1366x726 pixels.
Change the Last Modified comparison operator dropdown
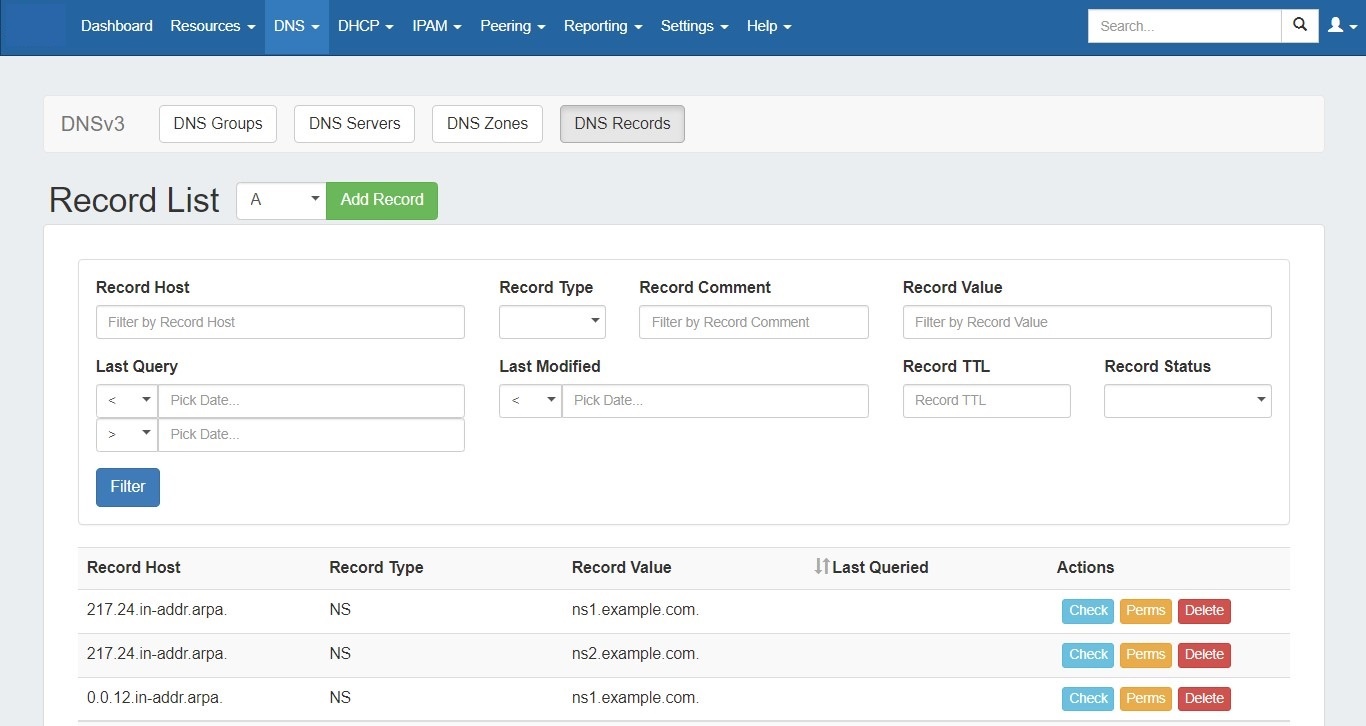(x=530, y=401)
